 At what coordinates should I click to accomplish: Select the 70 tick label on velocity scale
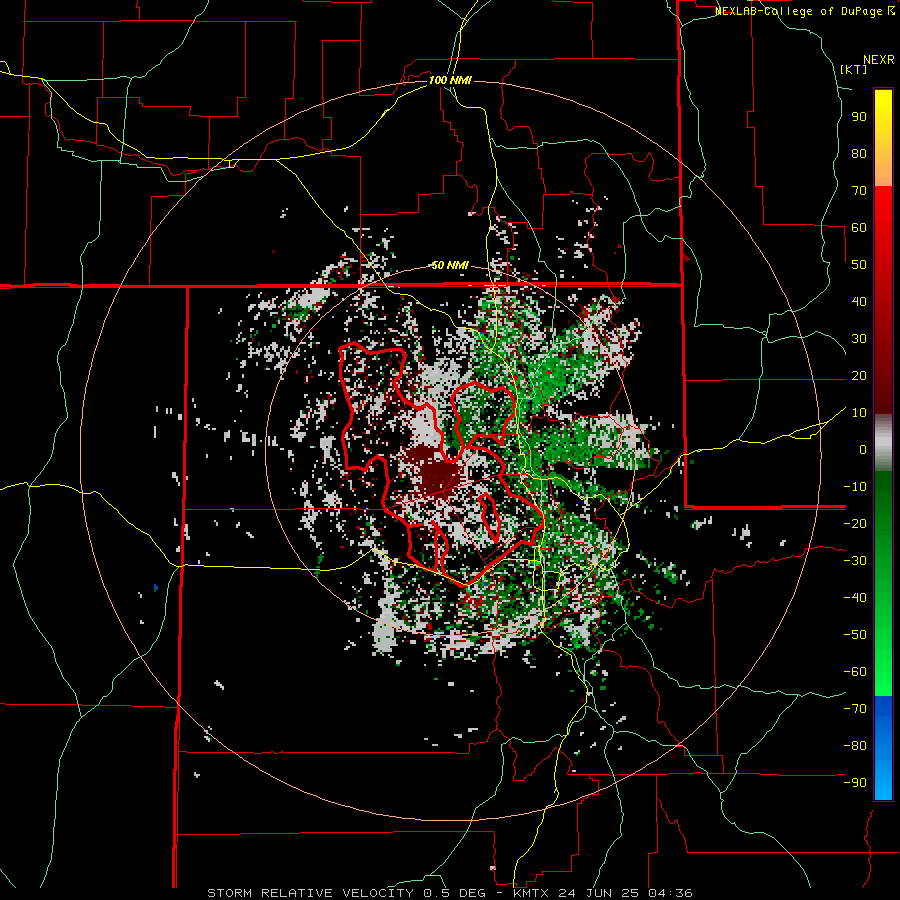coord(859,191)
